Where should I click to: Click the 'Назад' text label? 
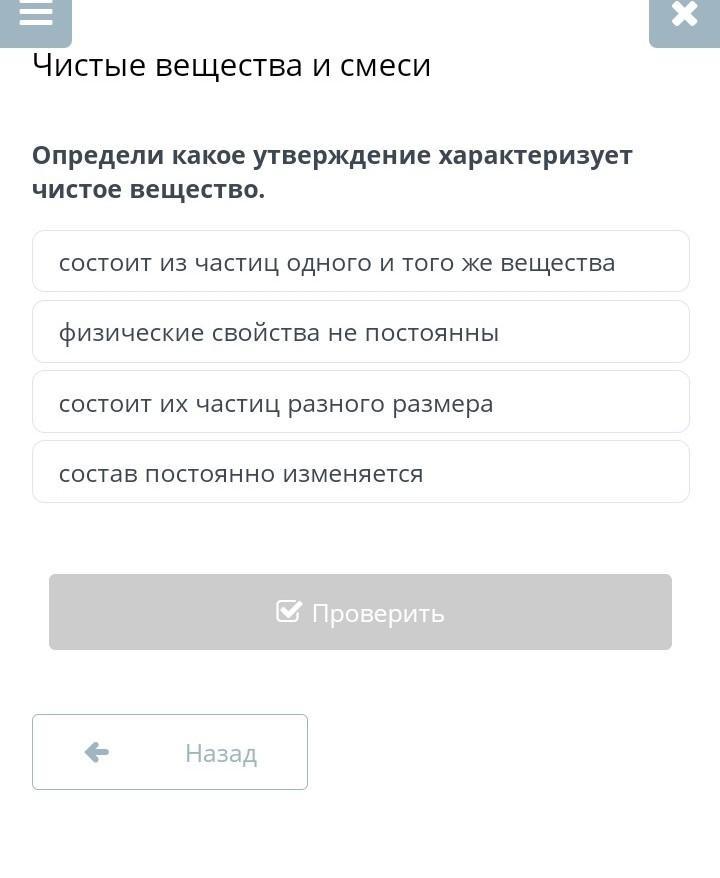(x=220, y=753)
